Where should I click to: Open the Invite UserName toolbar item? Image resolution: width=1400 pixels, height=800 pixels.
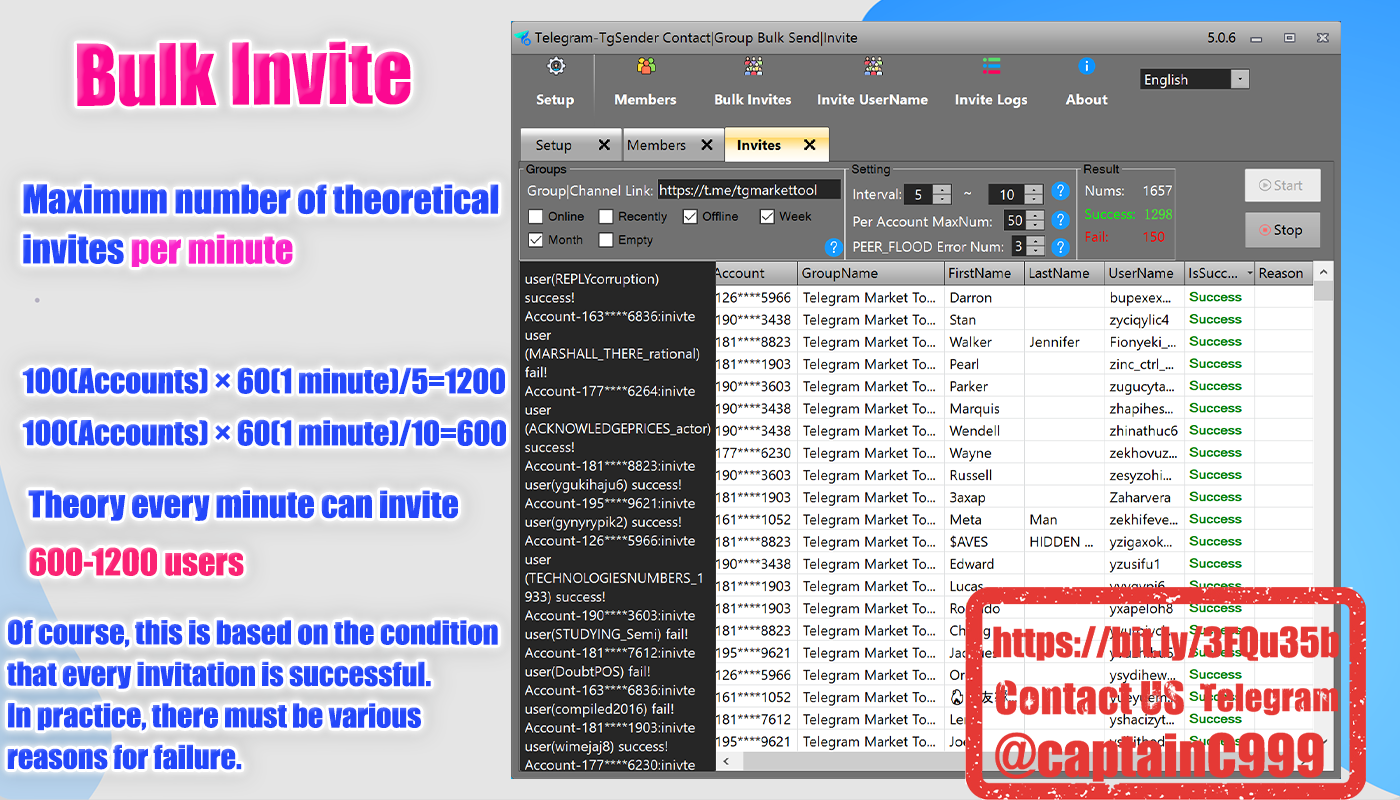click(x=872, y=82)
